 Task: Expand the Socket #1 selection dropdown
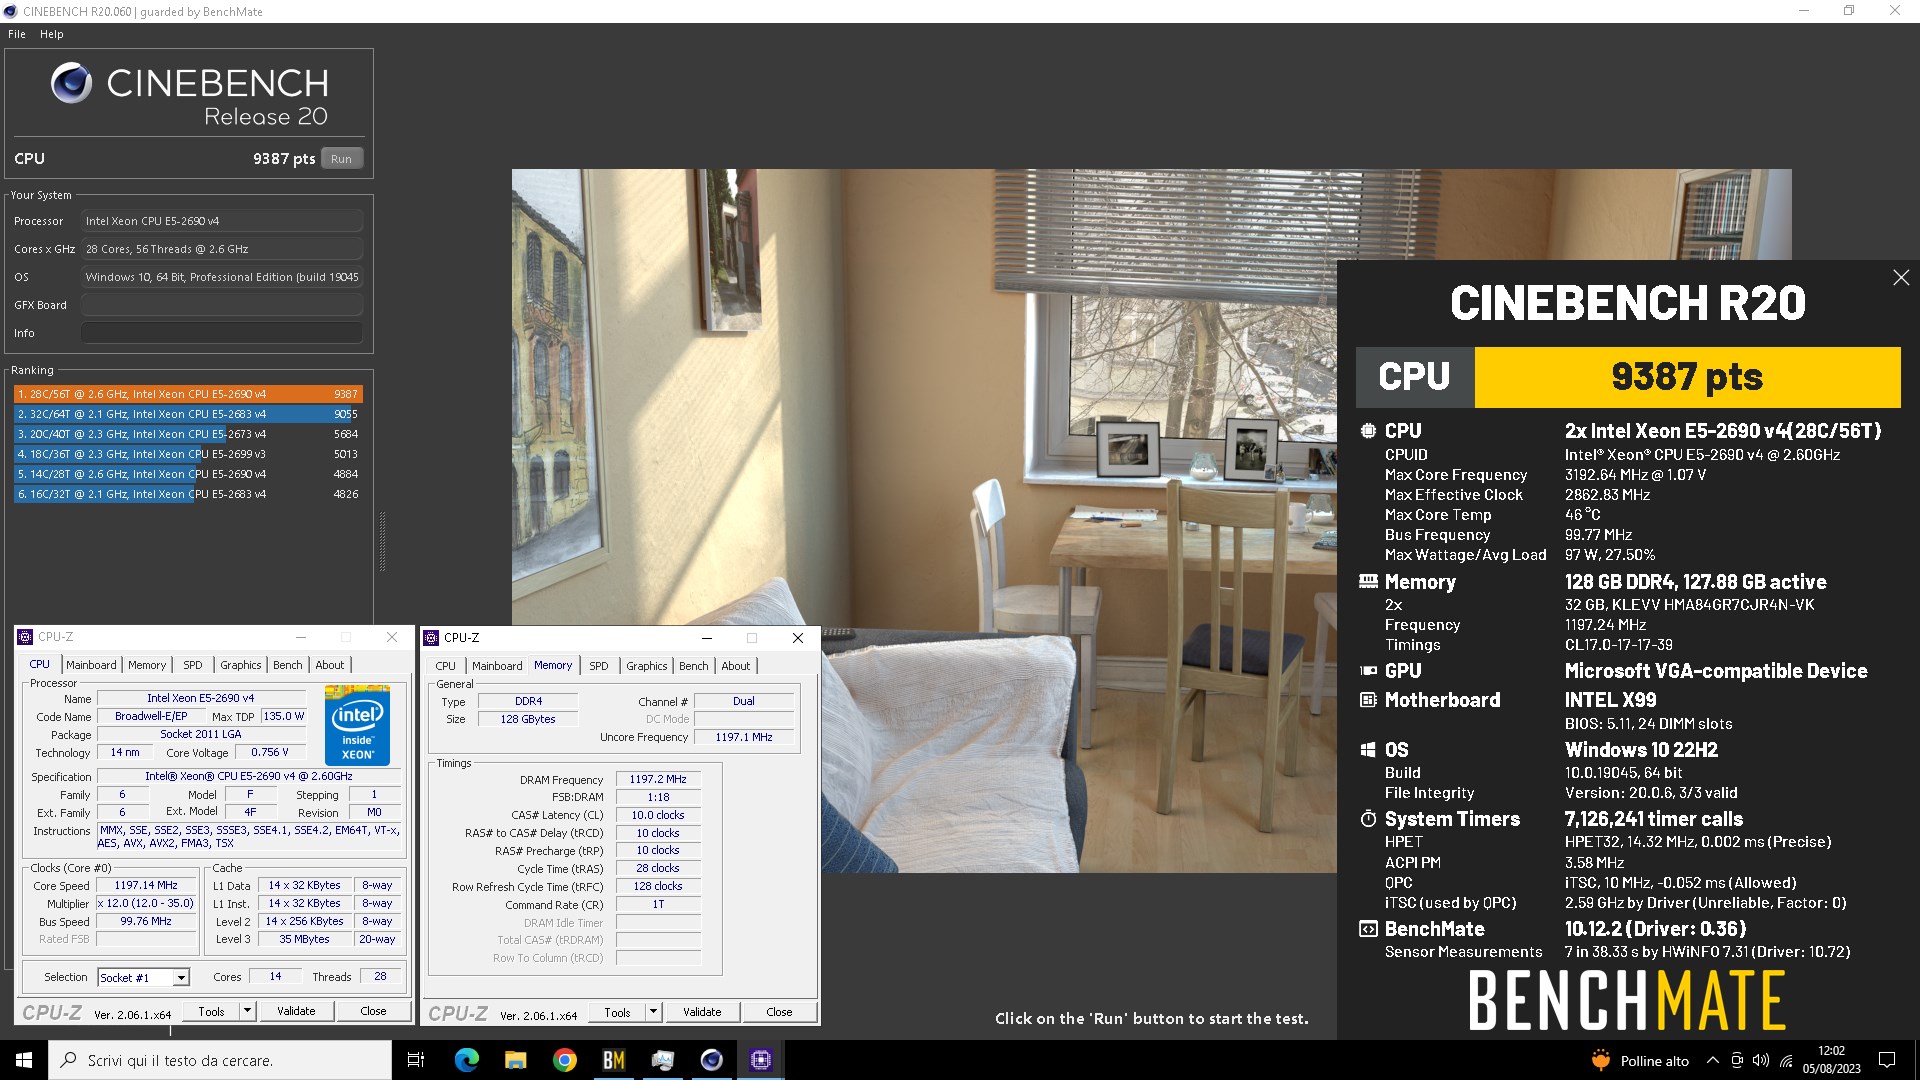coord(181,978)
